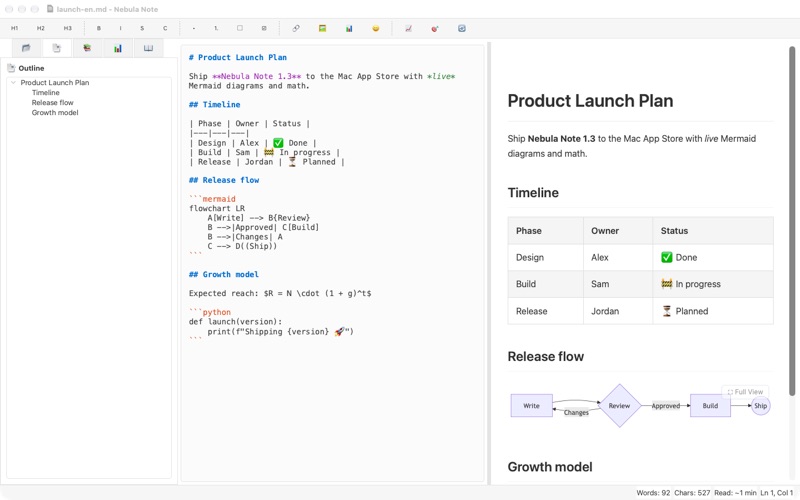Click the 'flowchart LR' line in the editor

pyautogui.click(x=217, y=209)
